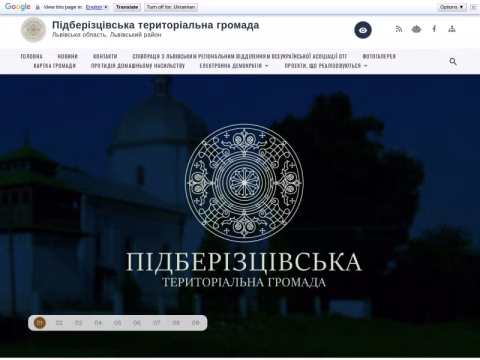Select slide 05 in slider pagination
This screenshot has height=360, width=480.
coord(117,323)
